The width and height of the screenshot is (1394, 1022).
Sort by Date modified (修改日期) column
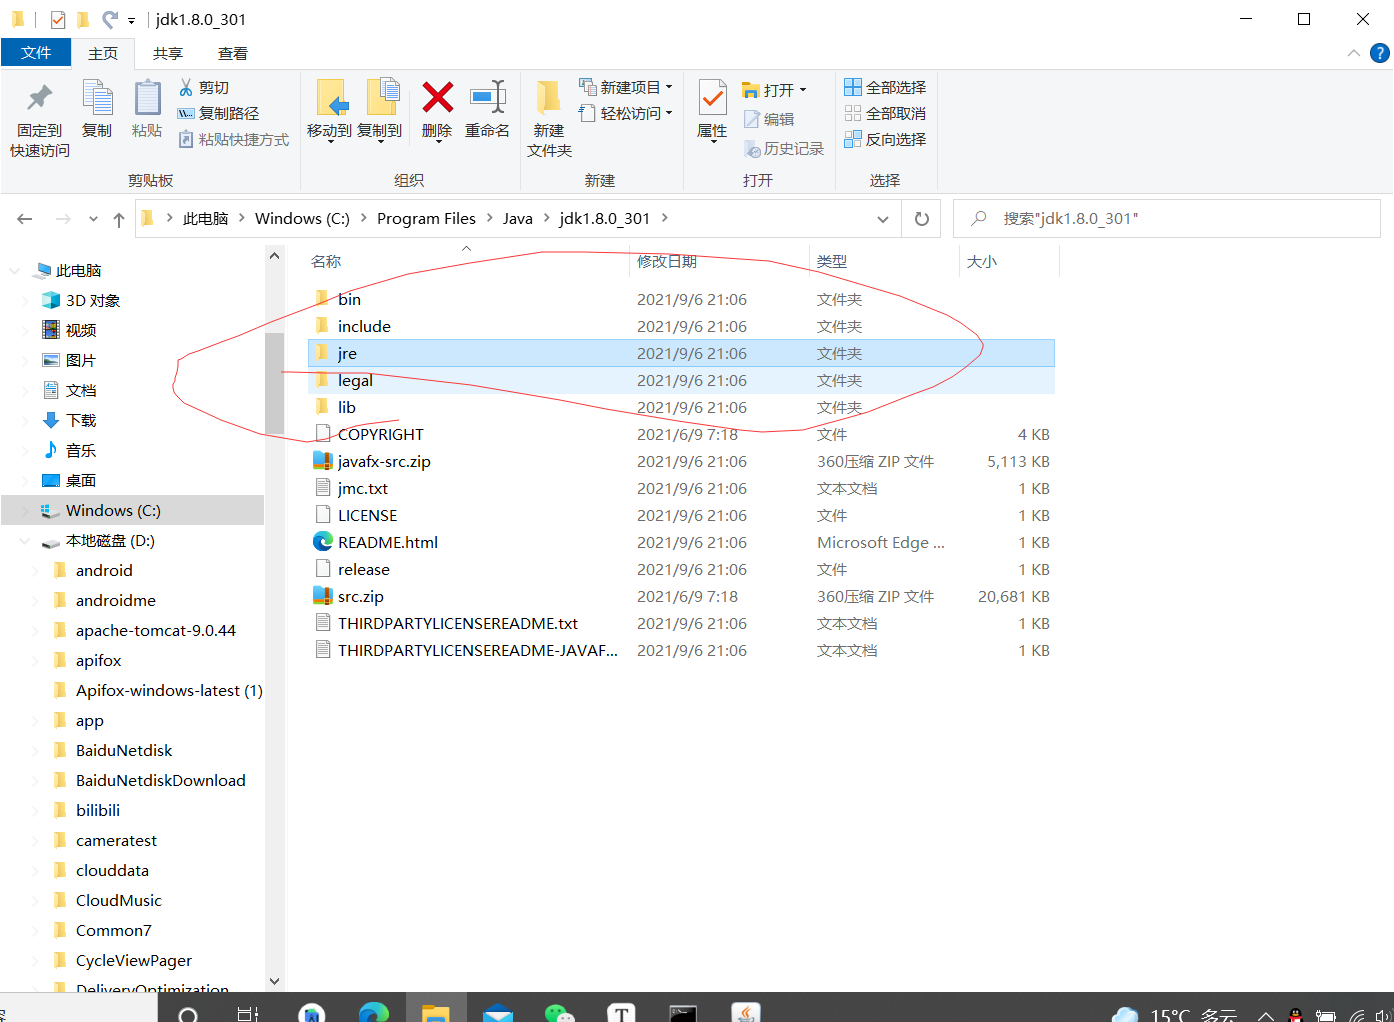pos(666,262)
